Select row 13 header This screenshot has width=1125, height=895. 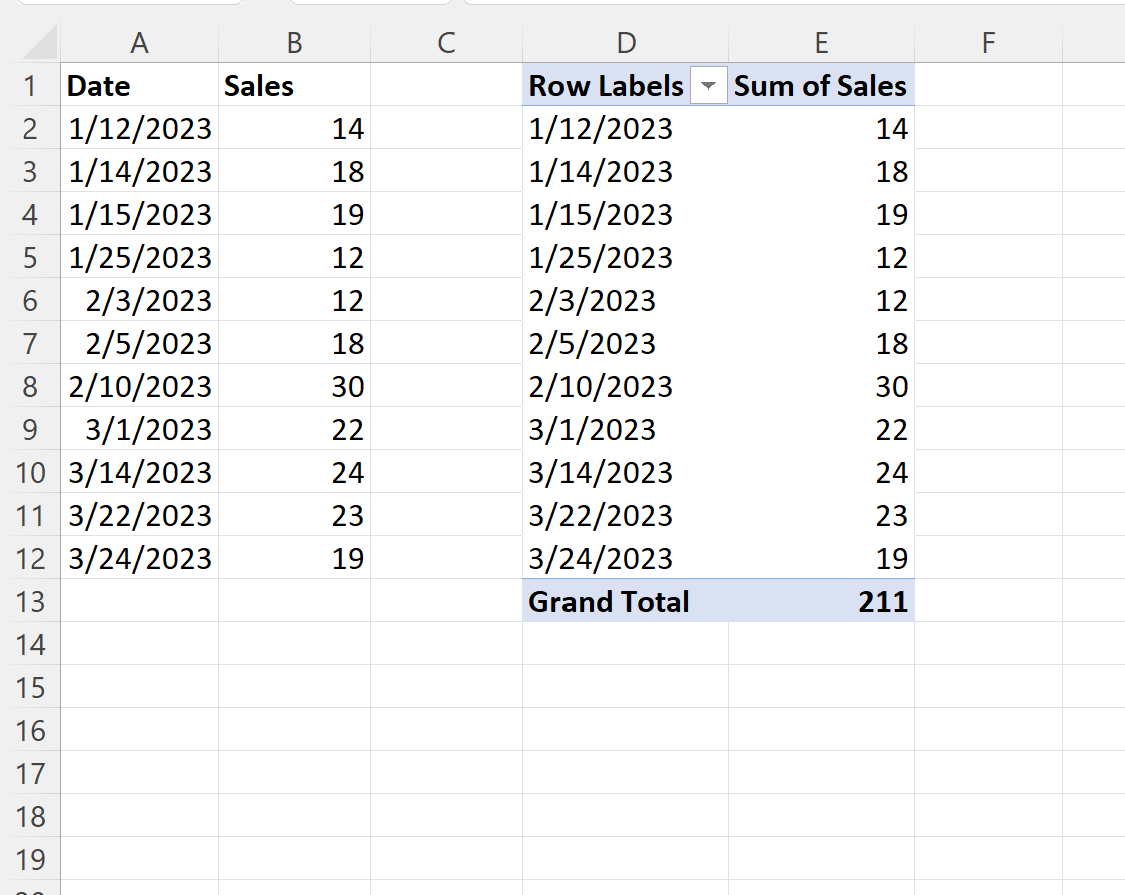pyautogui.click(x=31, y=601)
